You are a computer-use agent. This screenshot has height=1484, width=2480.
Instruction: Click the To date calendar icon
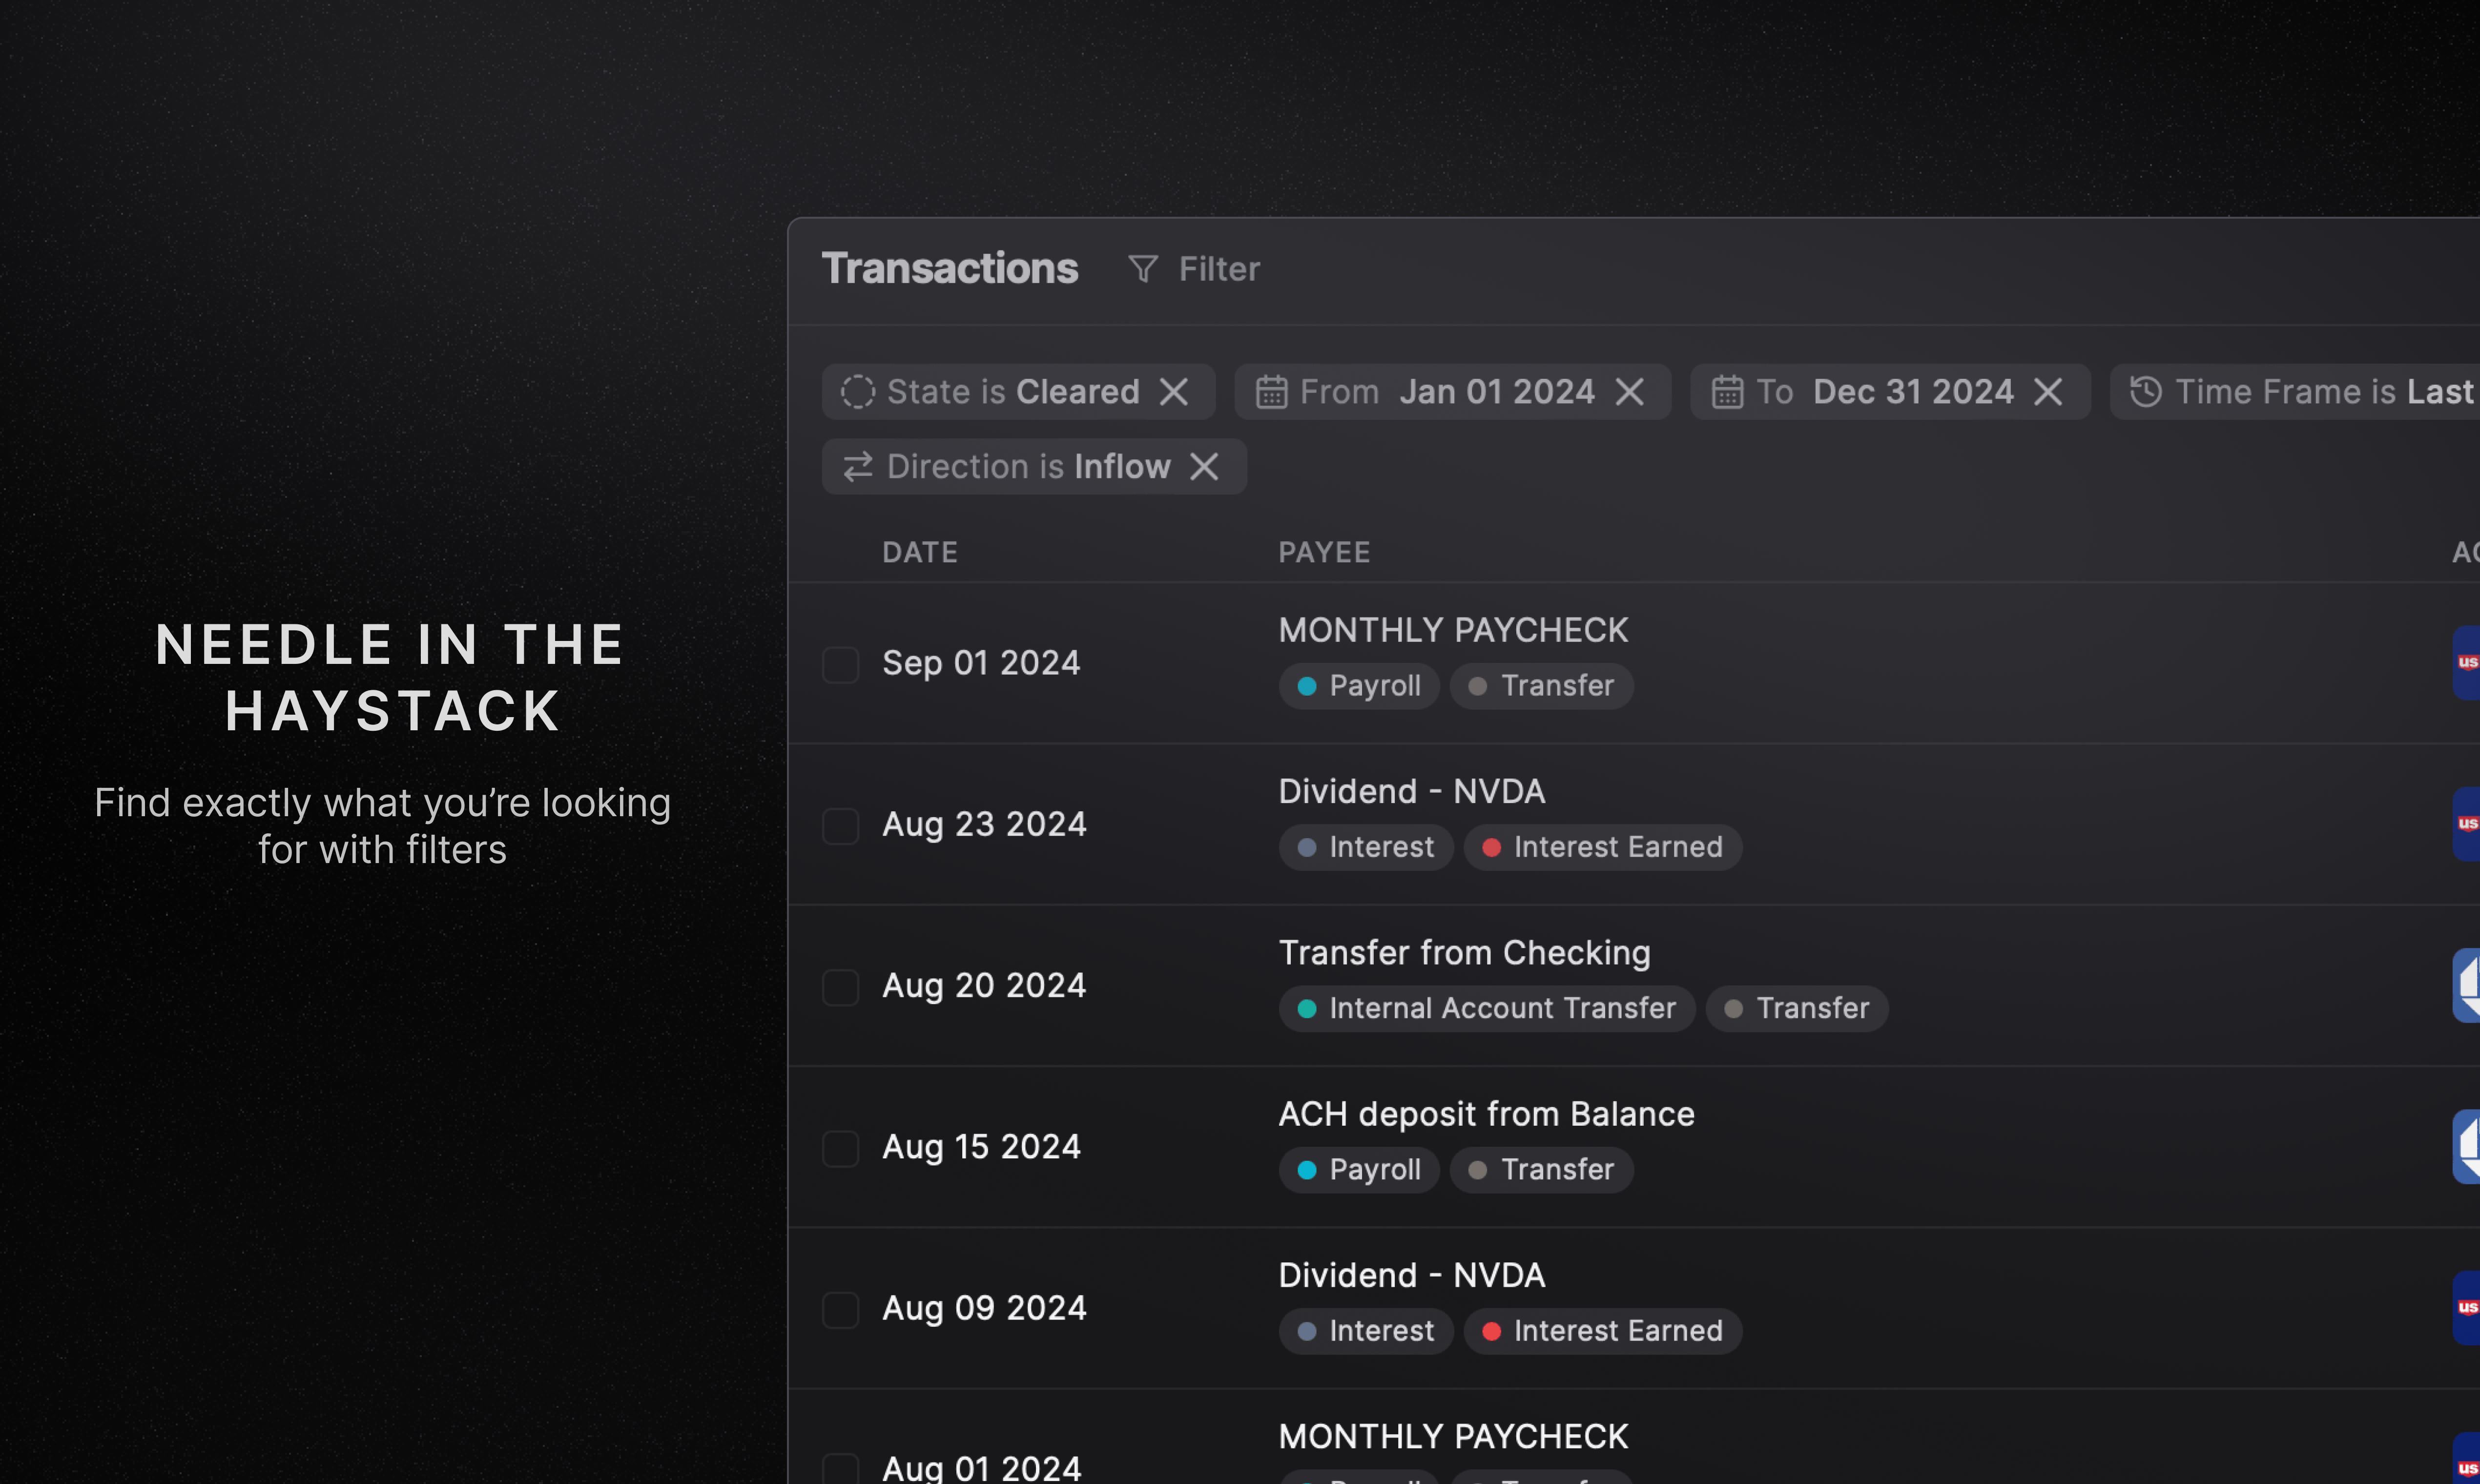1727,392
